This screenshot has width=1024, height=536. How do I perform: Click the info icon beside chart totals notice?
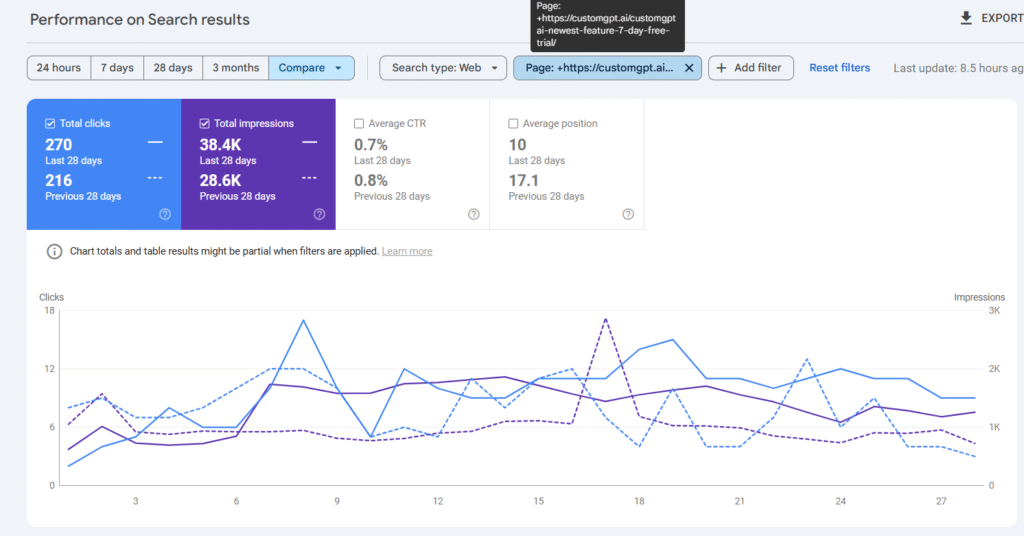tap(54, 251)
